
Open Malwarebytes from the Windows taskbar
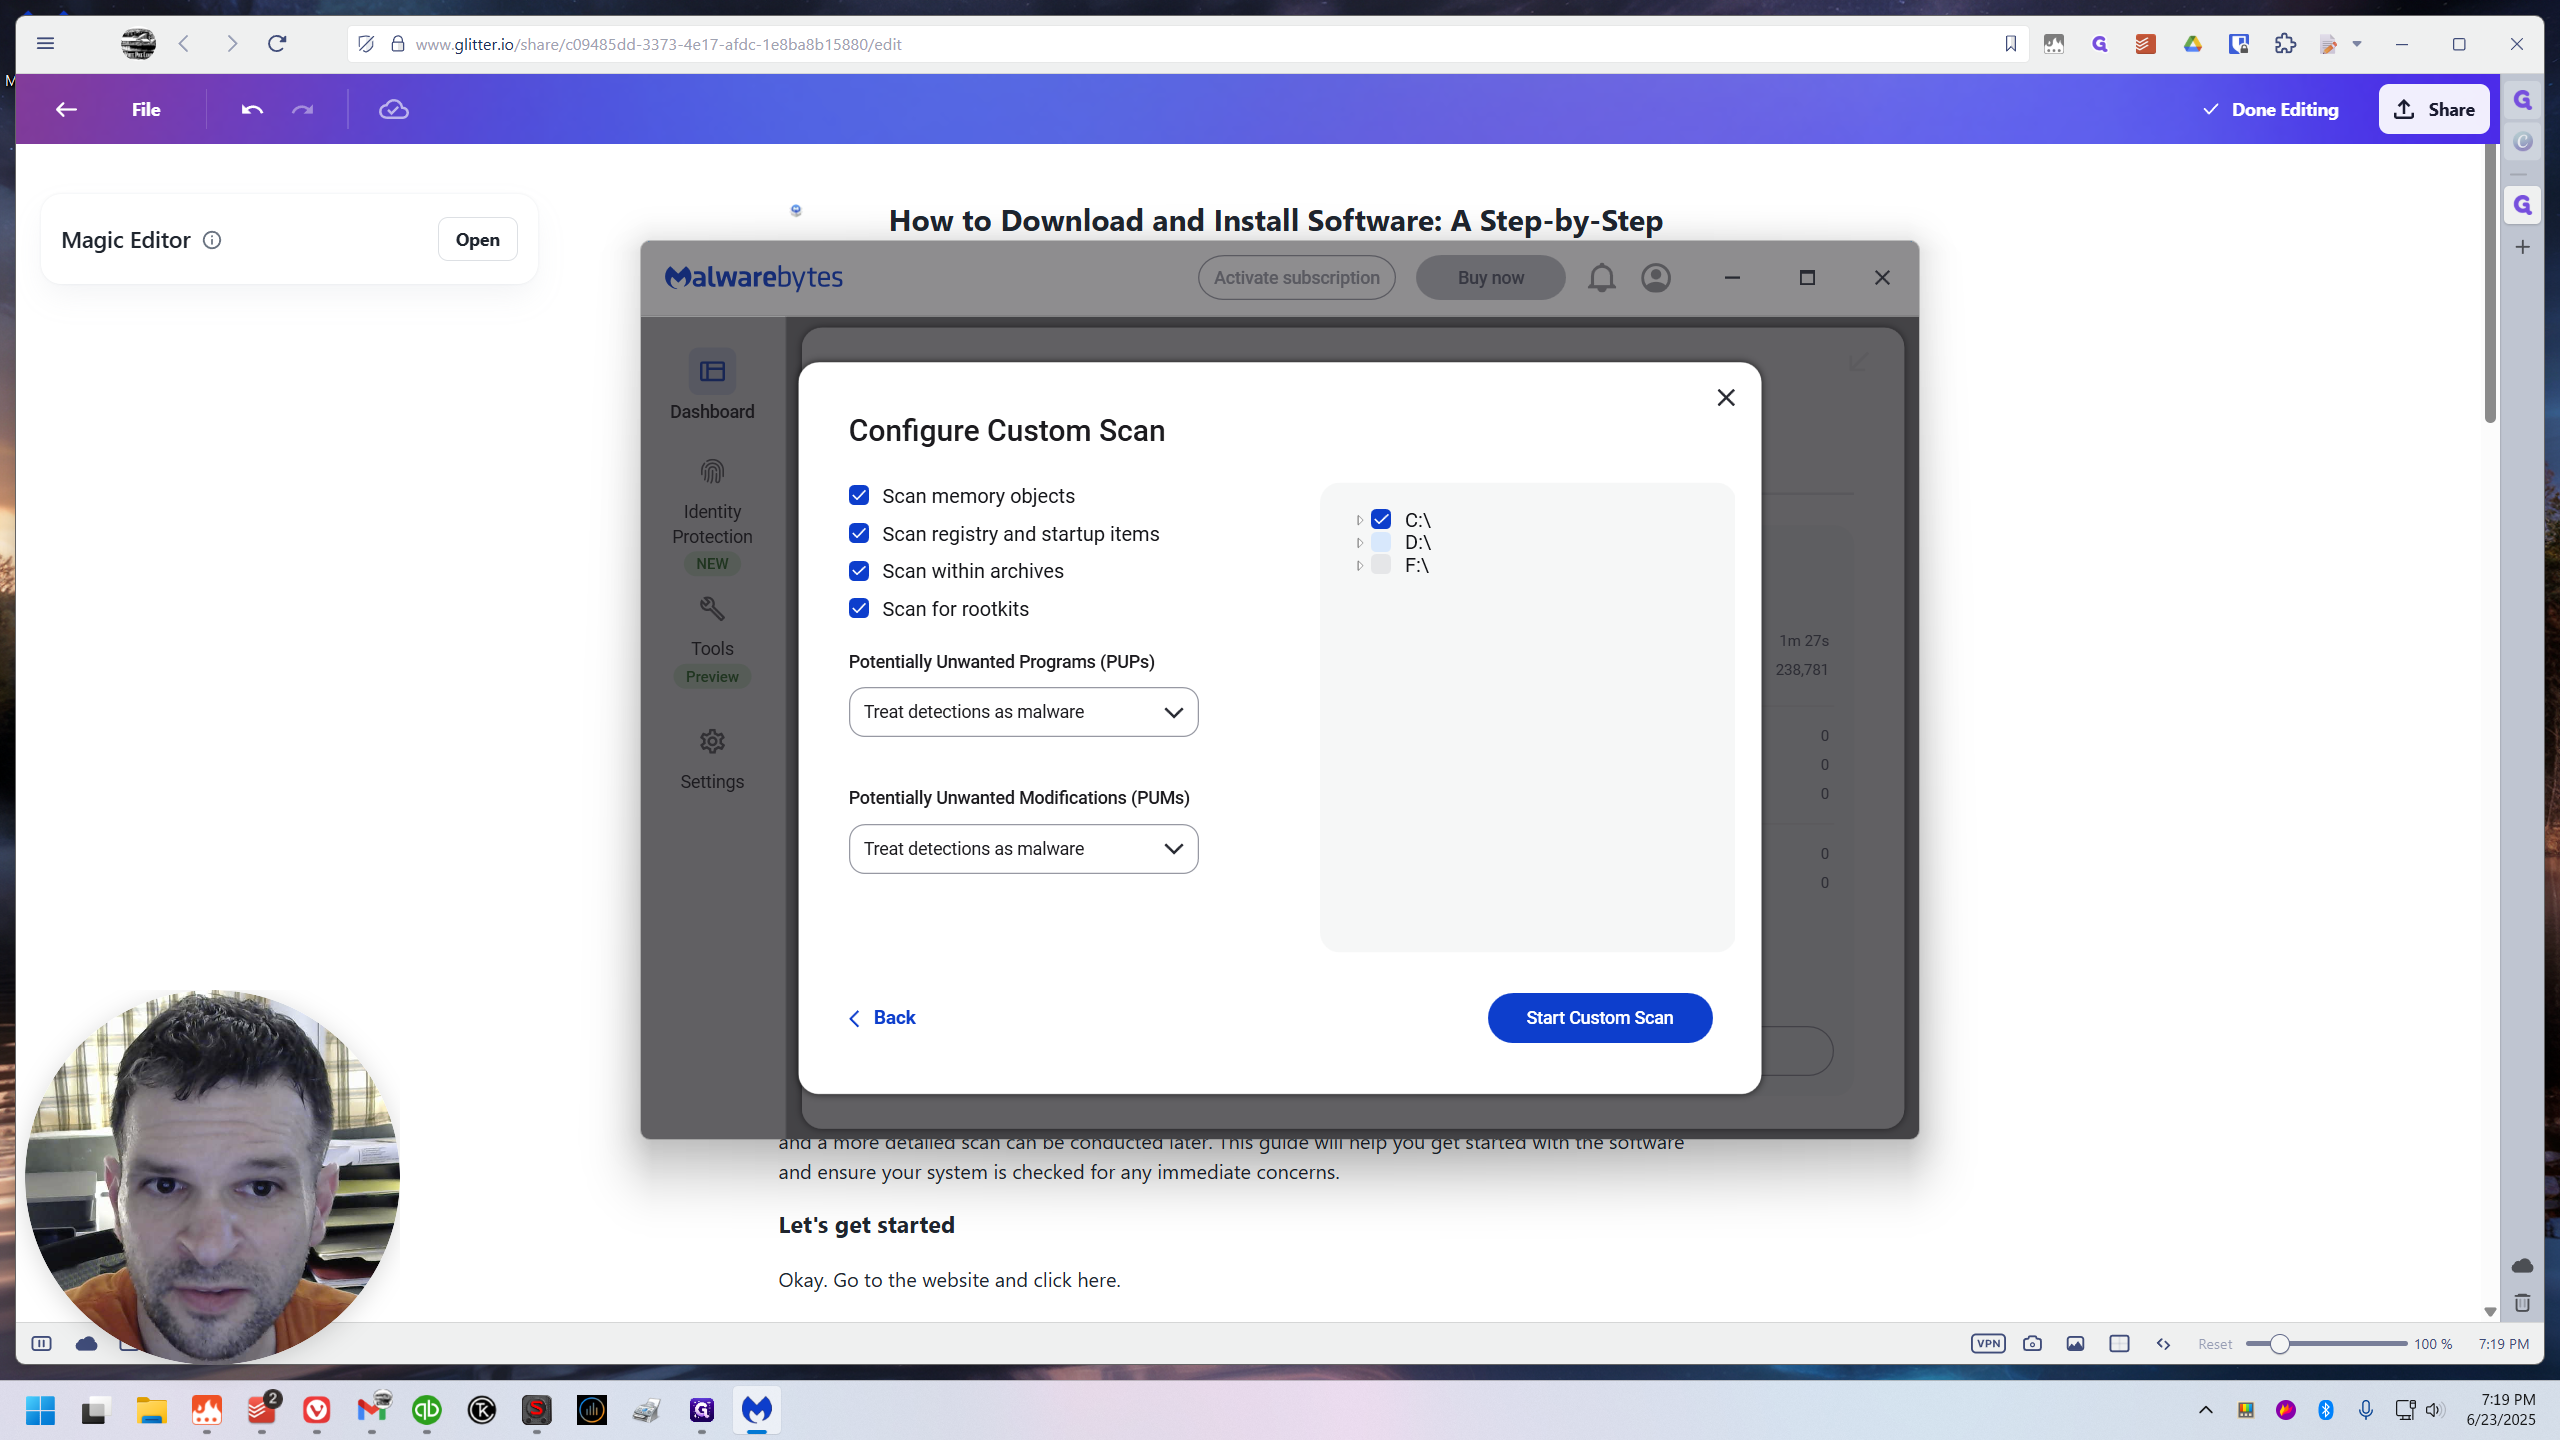click(x=757, y=1410)
